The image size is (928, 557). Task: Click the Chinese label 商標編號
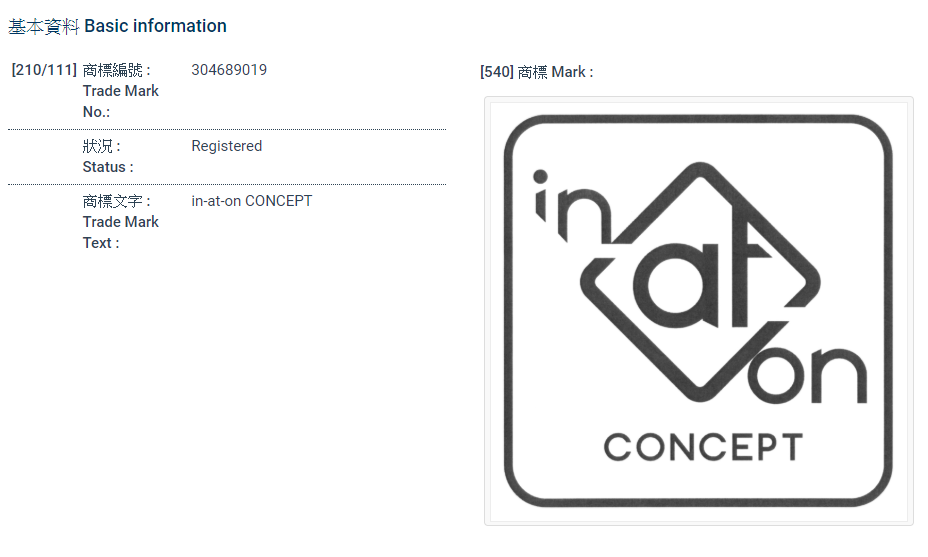[x=117, y=70]
